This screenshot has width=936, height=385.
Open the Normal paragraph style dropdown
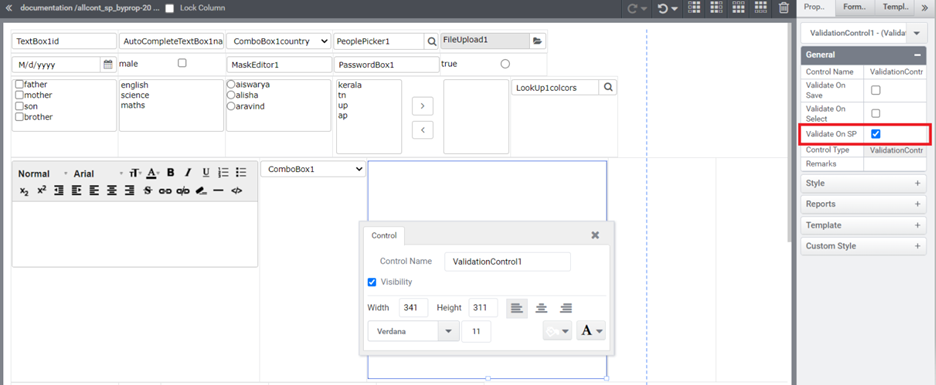click(42, 173)
